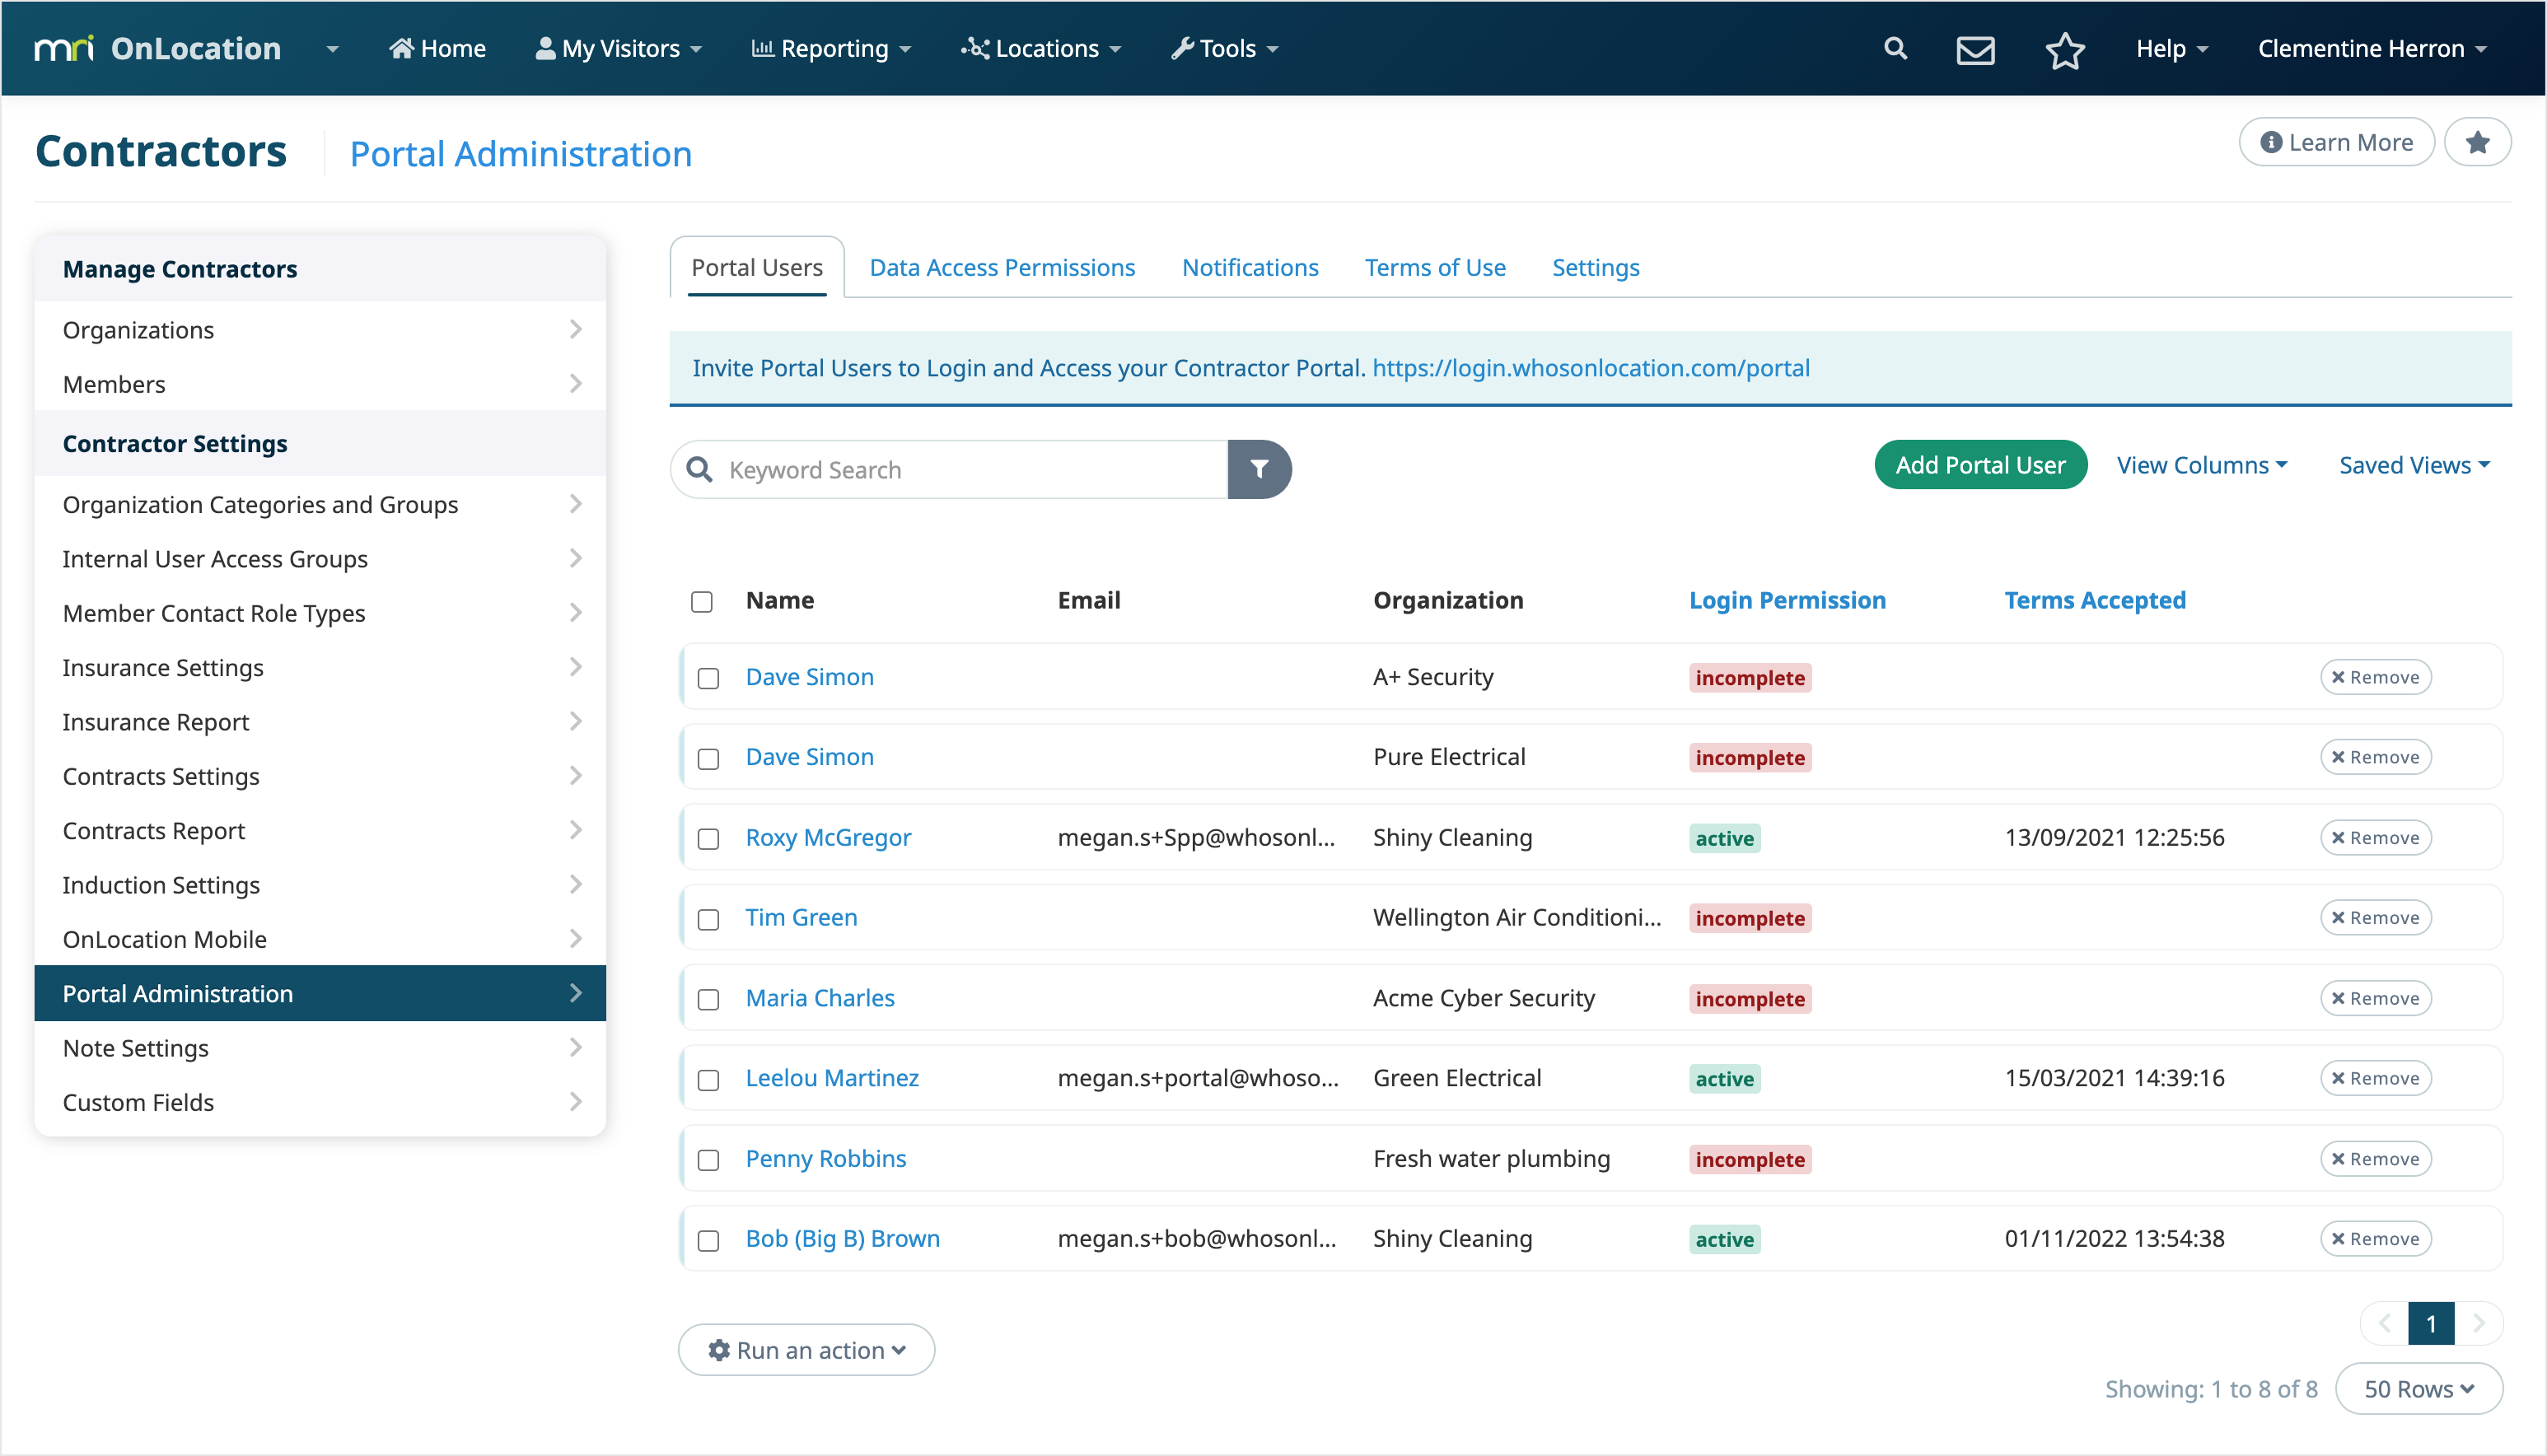Expand the Reporting menu
Viewport: 2547px width, 1456px height.
point(831,48)
